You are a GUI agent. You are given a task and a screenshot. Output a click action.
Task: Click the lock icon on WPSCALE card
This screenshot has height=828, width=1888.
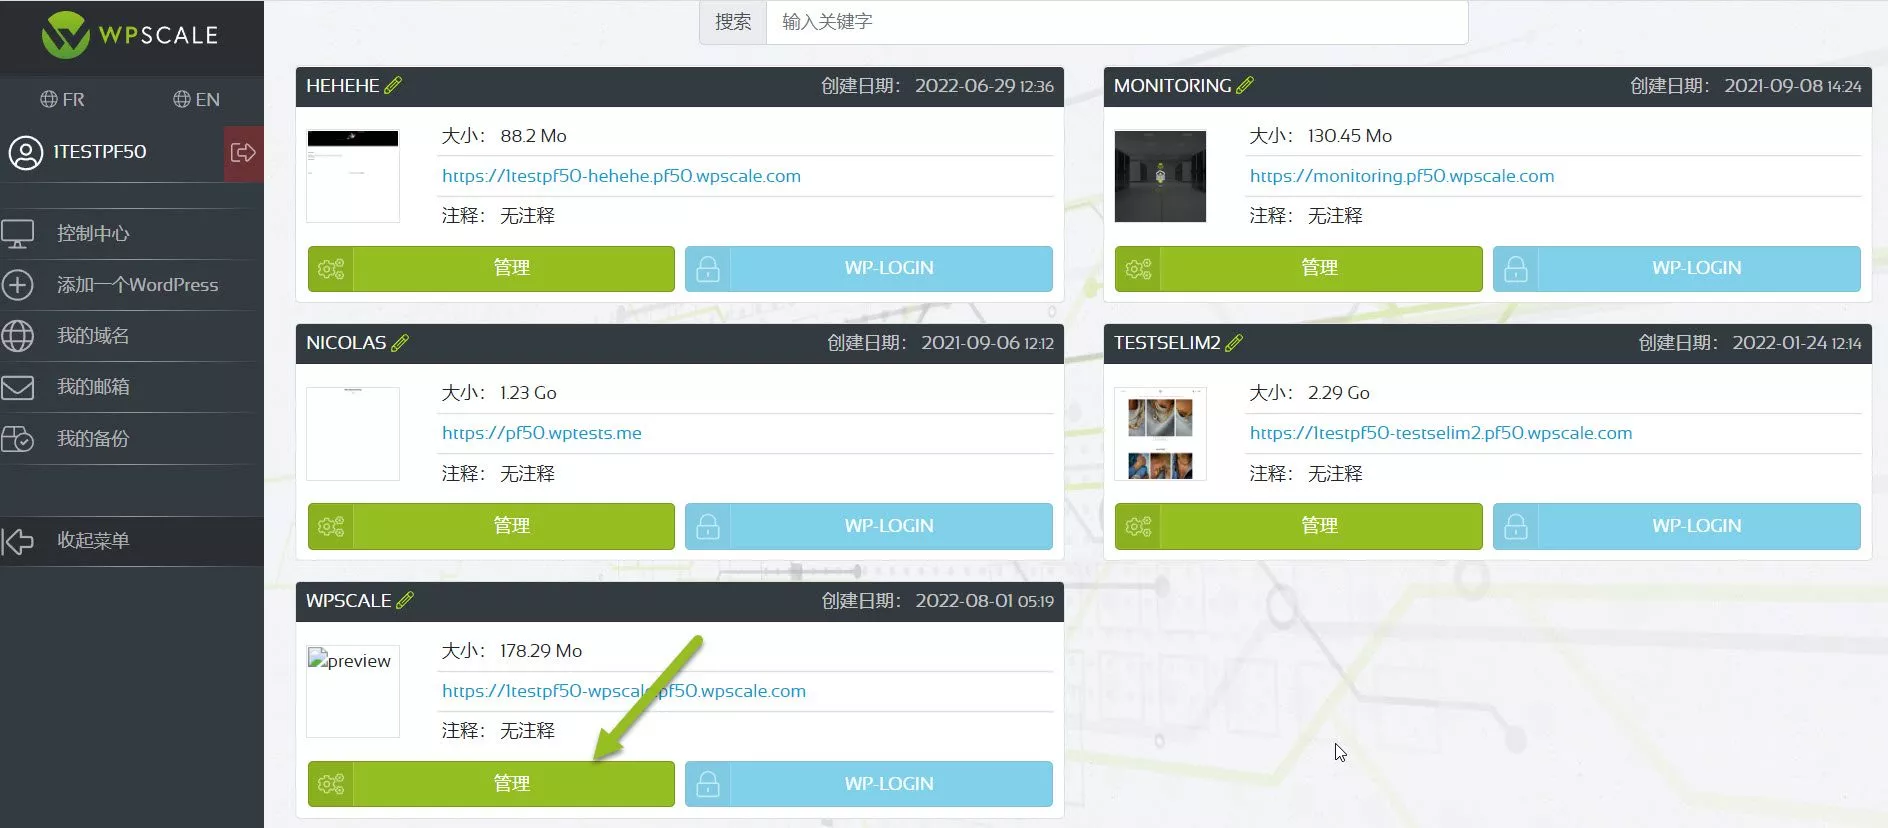(x=708, y=784)
